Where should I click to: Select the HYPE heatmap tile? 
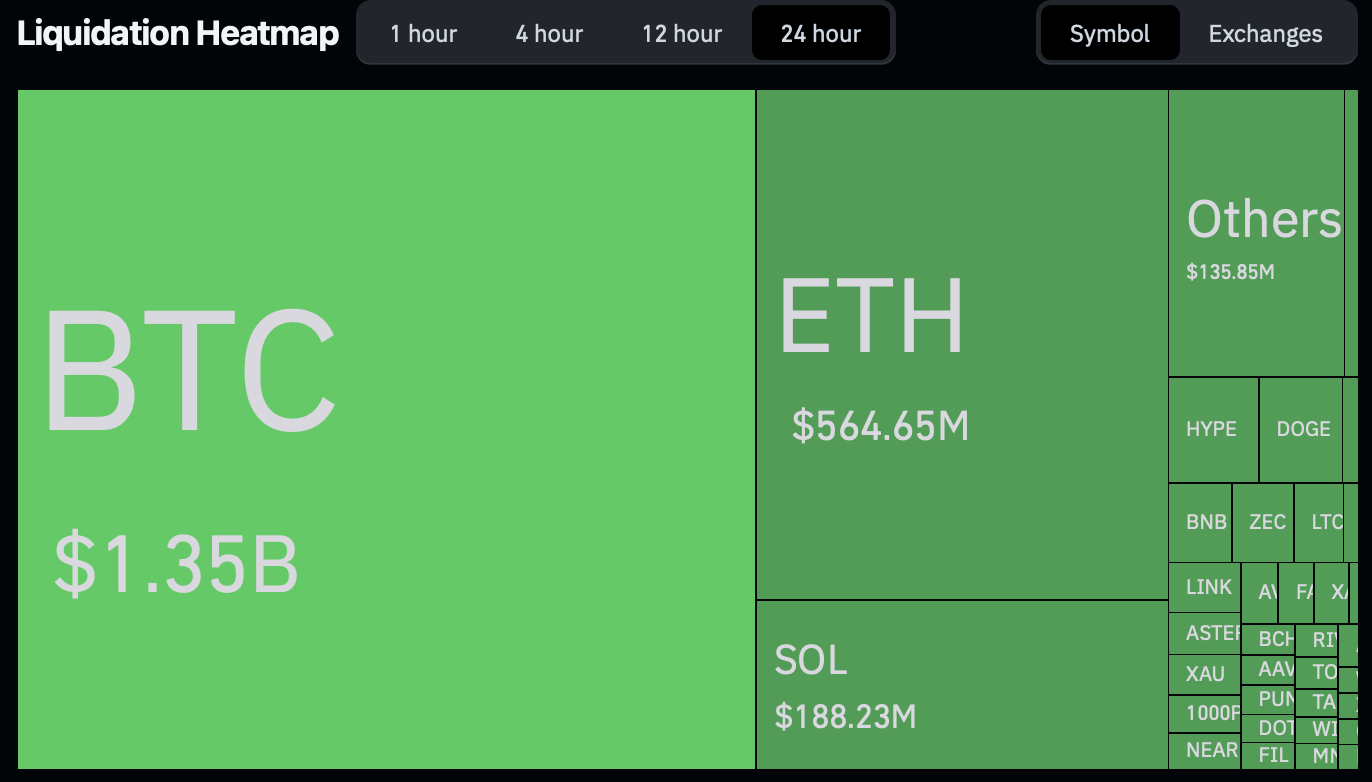(x=1213, y=430)
